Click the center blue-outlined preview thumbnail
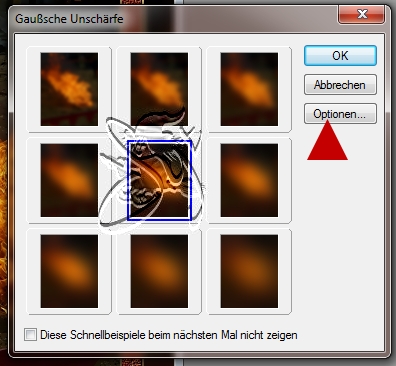The width and height of the screenshot is (396, 366). (159, 180)
